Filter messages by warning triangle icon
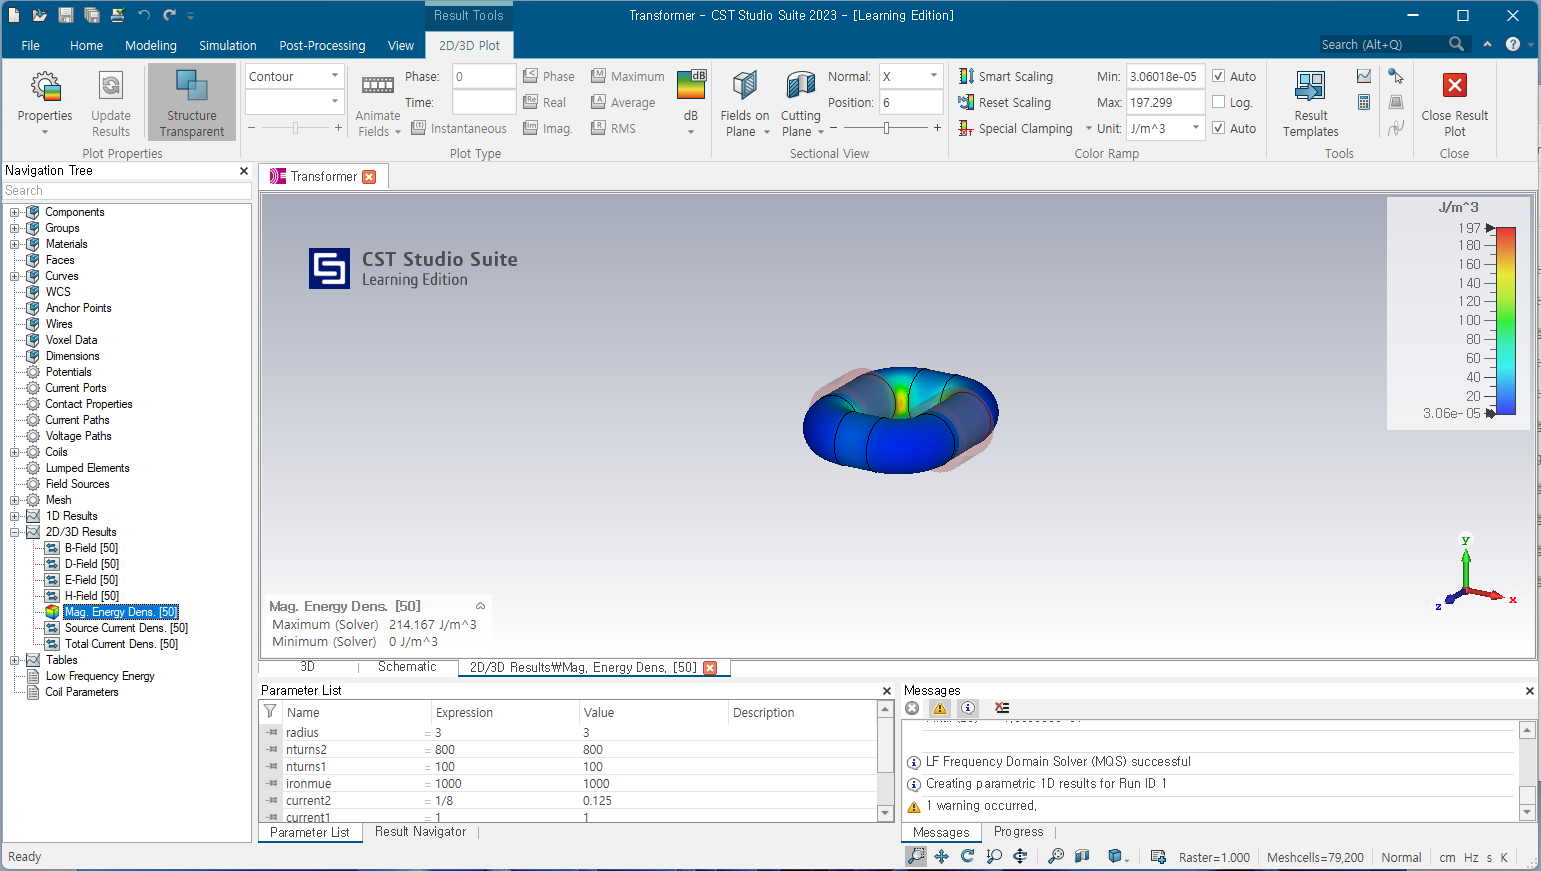Screen dimensions: 1541x871 pyautogui.click(x=940, y=708)
